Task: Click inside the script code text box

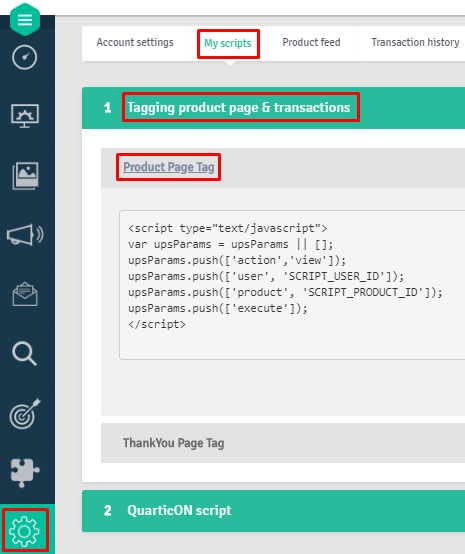Action: click(292, 285)
